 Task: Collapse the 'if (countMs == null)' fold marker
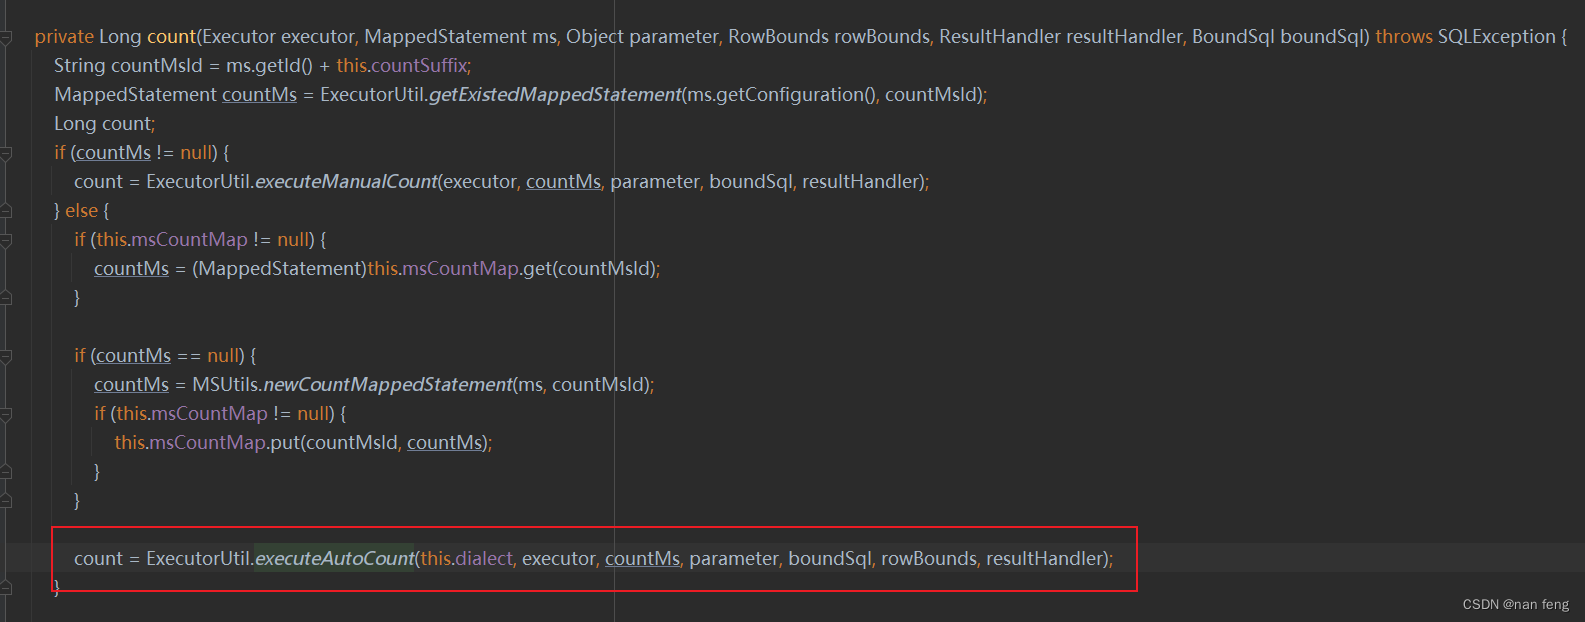pos(6,357)
